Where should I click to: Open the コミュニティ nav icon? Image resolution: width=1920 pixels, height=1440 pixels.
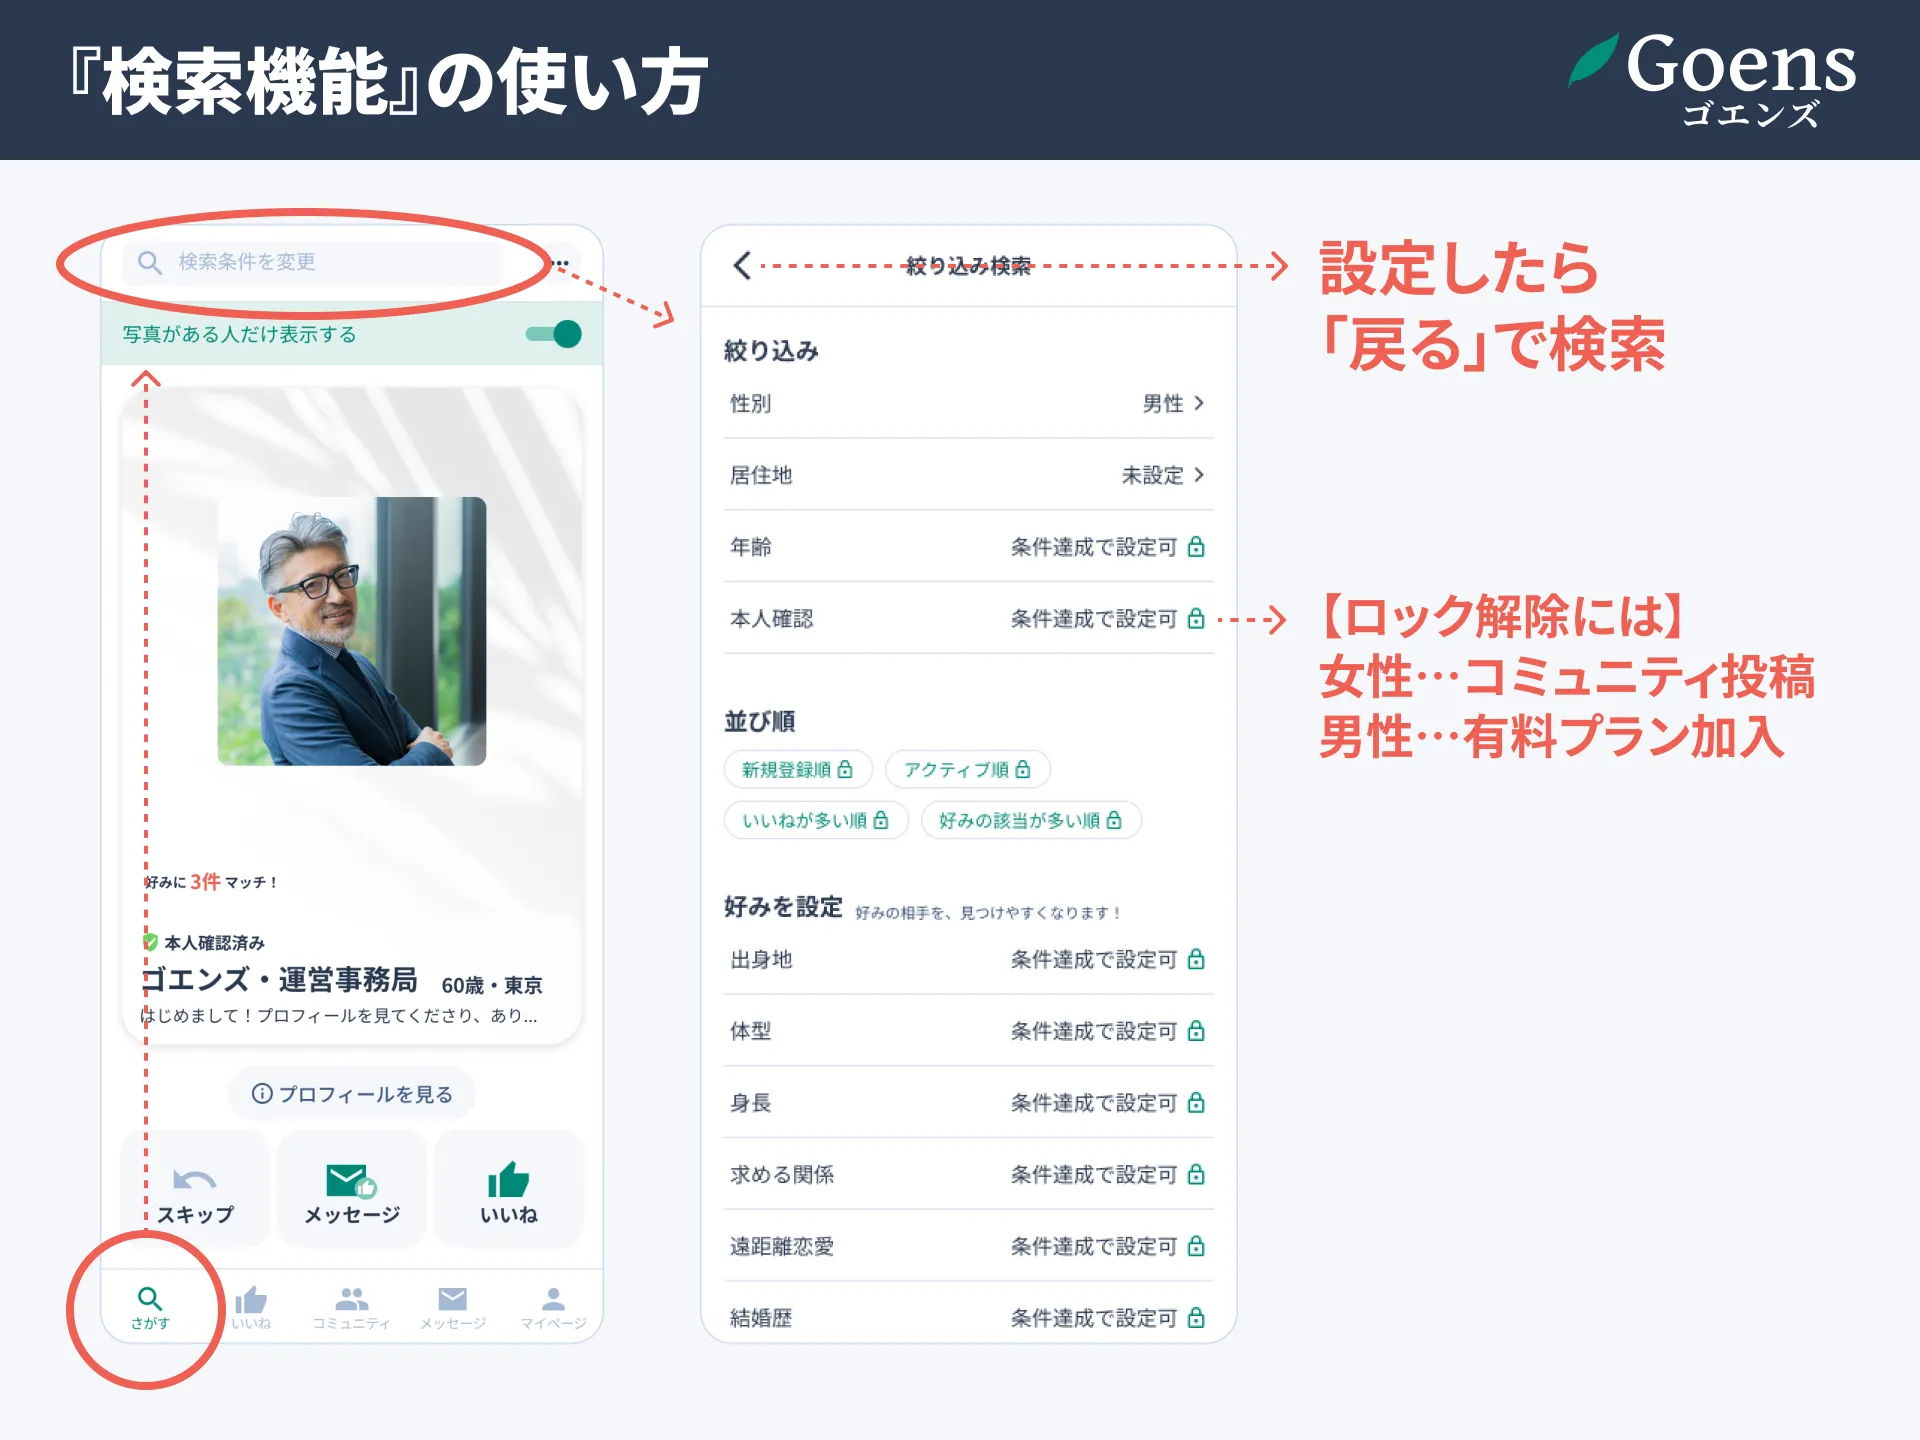pyautogui.click(x=351, y=1299)
